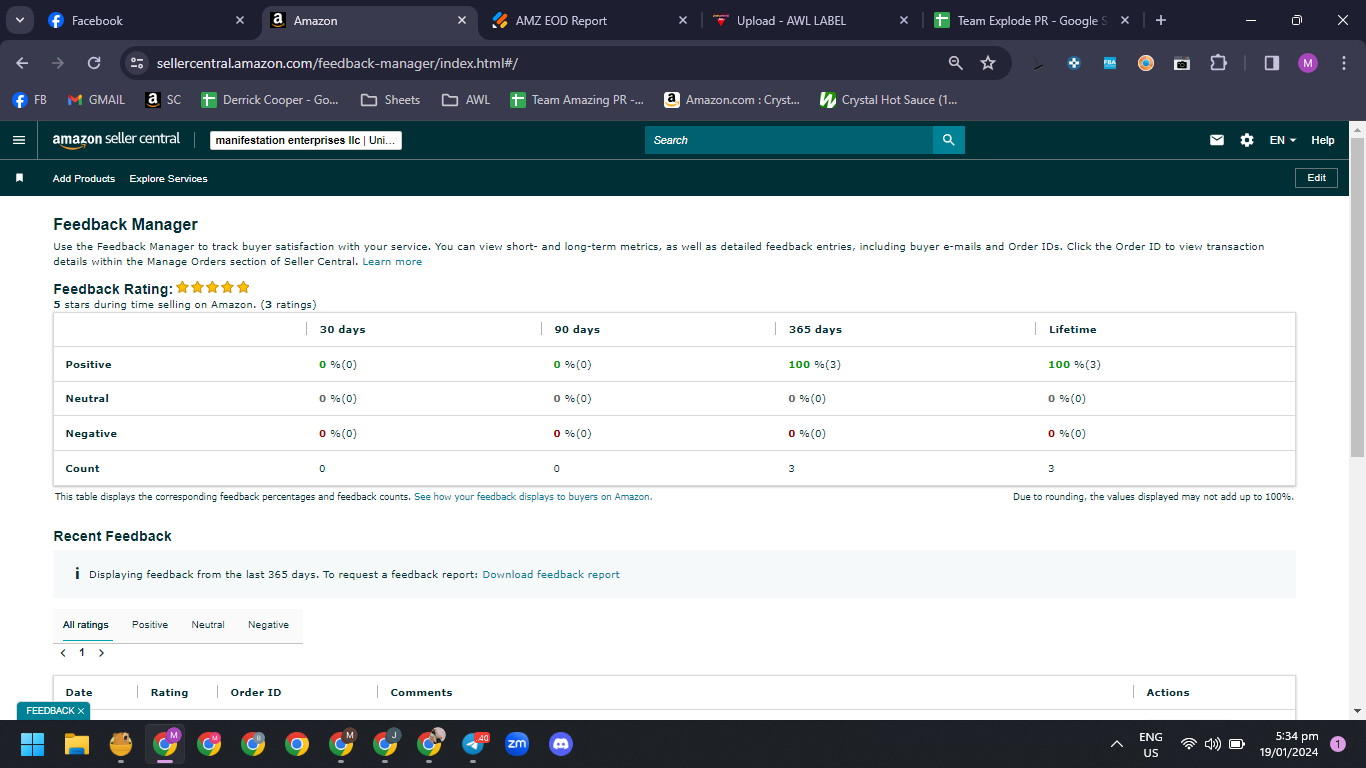Select the Positive feedback tab
This screenshot has height=768, width=1366.
[x=150, y=625]
